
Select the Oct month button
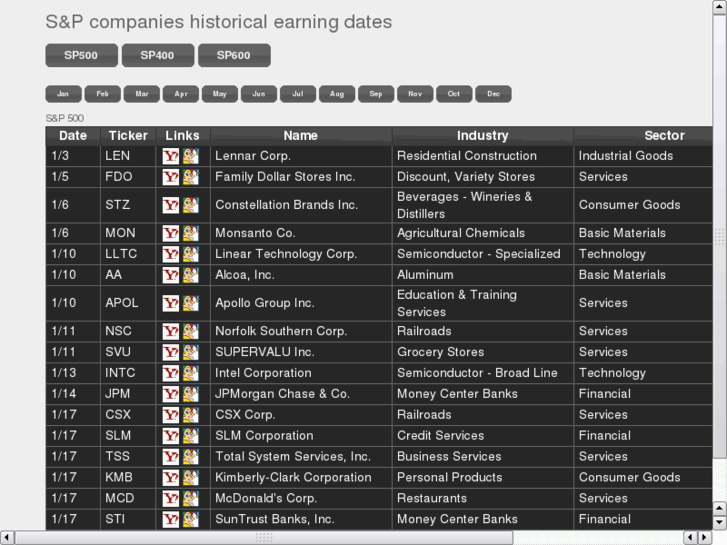pos(454,94)
